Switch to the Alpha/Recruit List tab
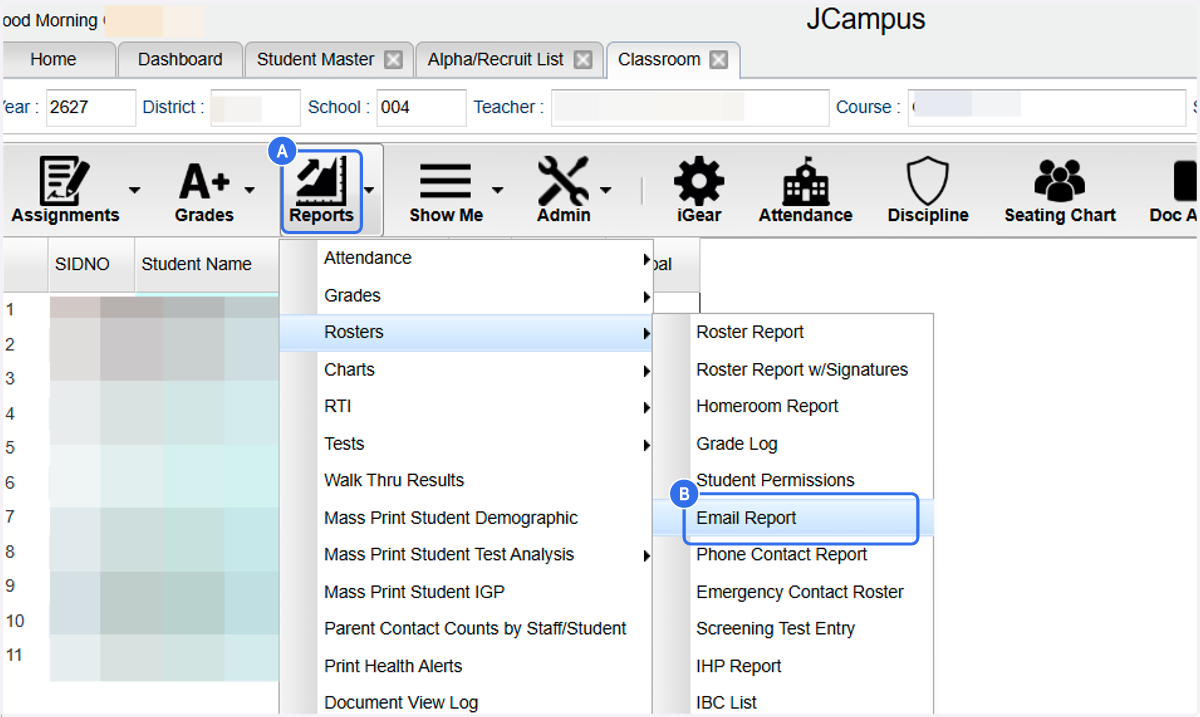The width and height of the screenshot is (1200, 717). [x=495, y=60]
